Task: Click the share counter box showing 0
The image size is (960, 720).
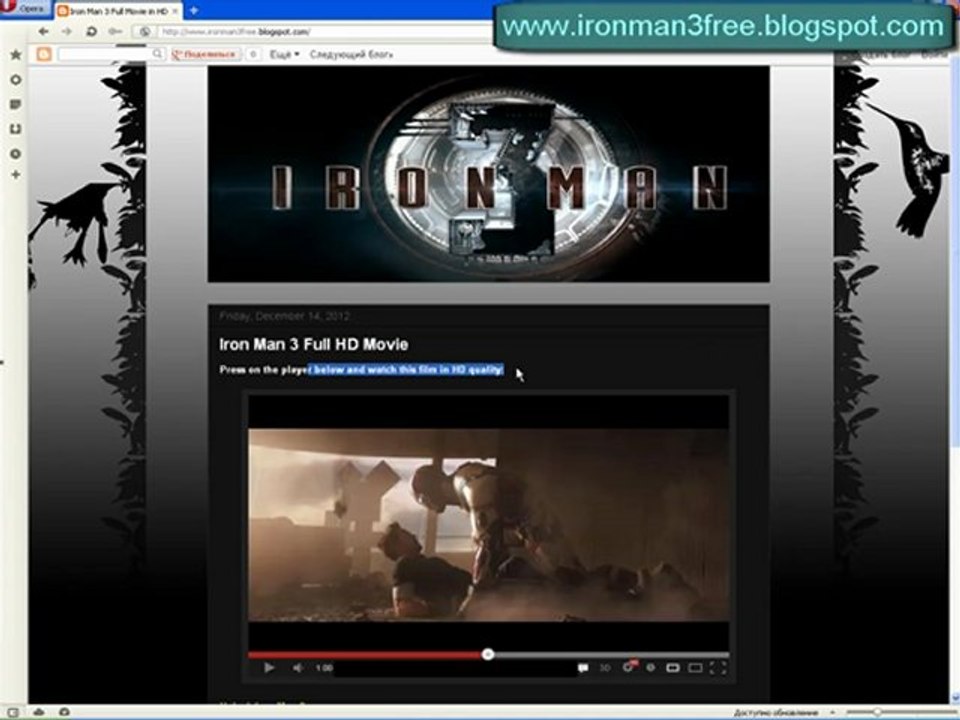Action: (253, 54)
